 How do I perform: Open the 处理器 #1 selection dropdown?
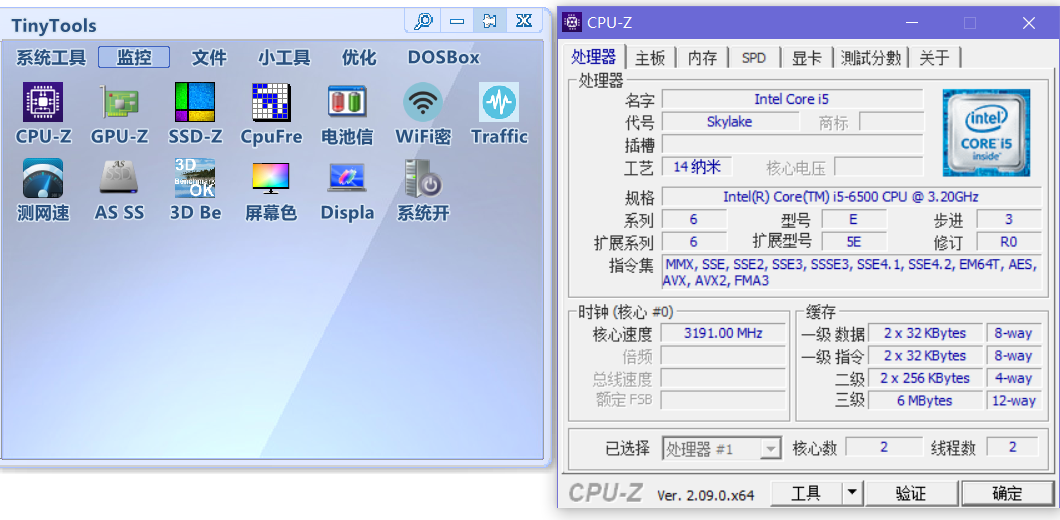[721, 448]
